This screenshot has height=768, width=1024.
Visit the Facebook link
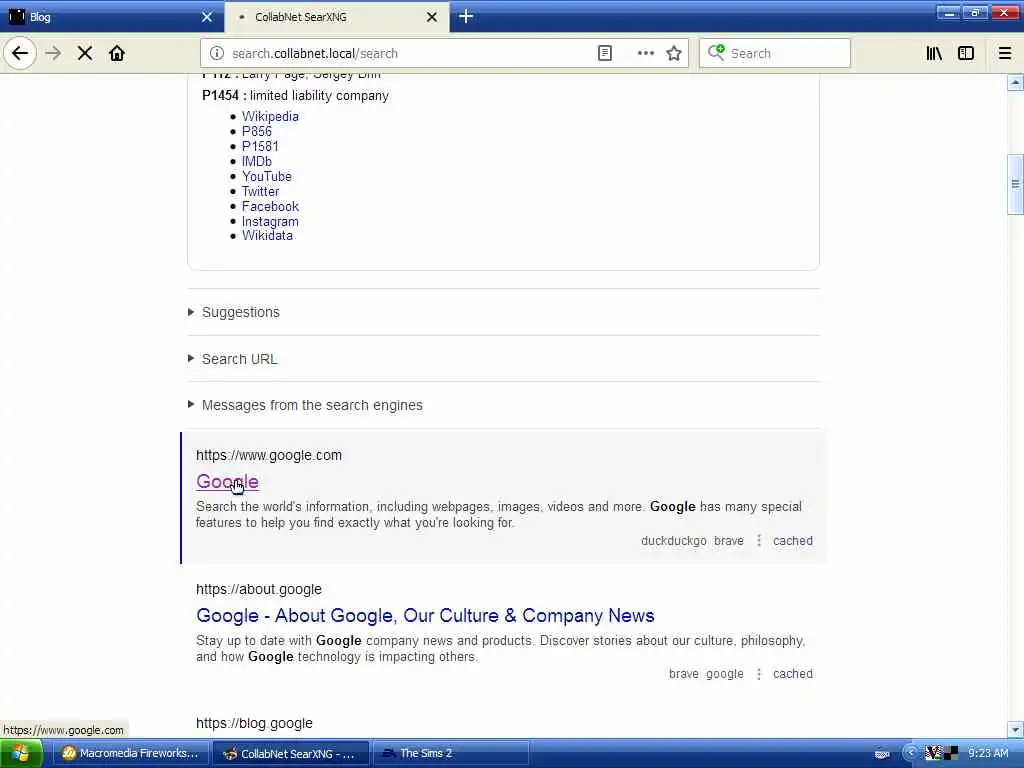coord(270,206)
